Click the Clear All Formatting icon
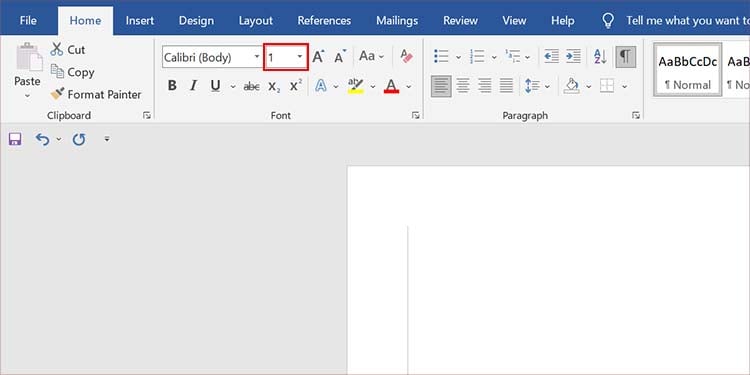Image resolution: width=750 pixels, height=375 pixels. click(x=406, y=57)
